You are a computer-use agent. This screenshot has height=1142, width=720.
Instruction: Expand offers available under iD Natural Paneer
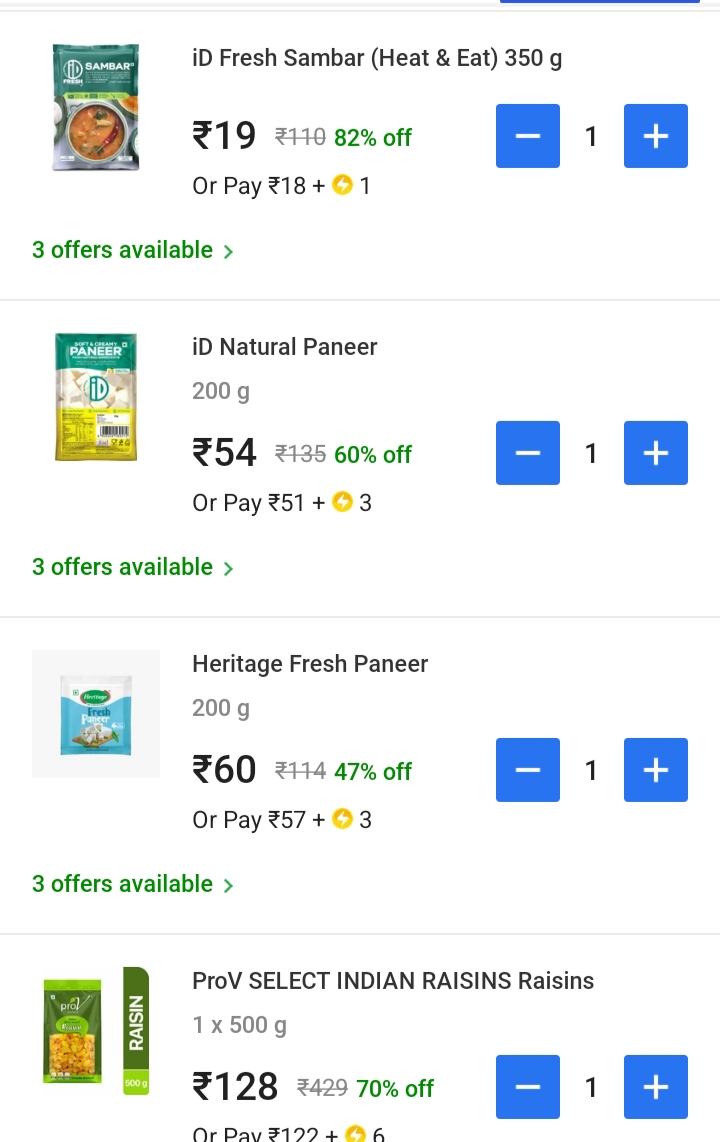[132, 567]
